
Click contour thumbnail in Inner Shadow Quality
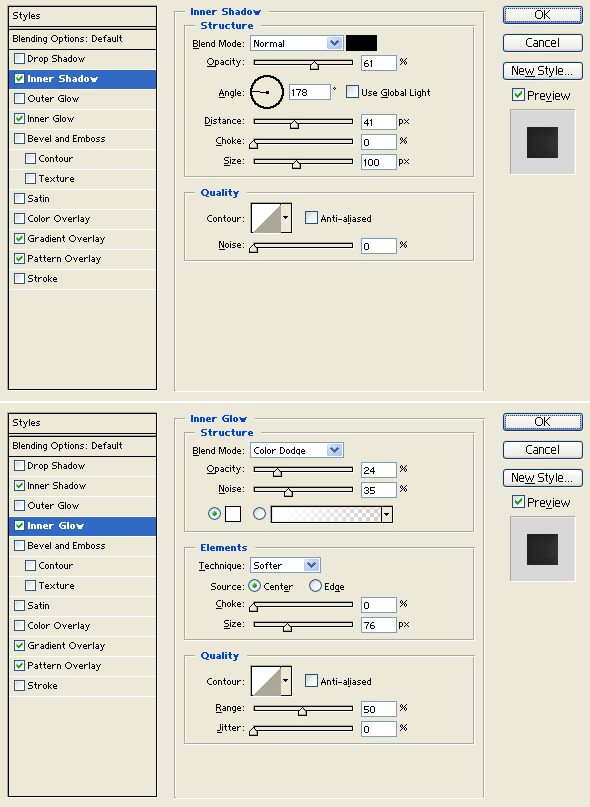point(266,218)
